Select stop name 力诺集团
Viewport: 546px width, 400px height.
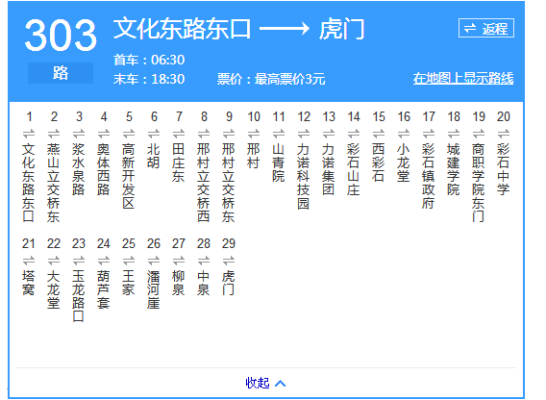328,169
